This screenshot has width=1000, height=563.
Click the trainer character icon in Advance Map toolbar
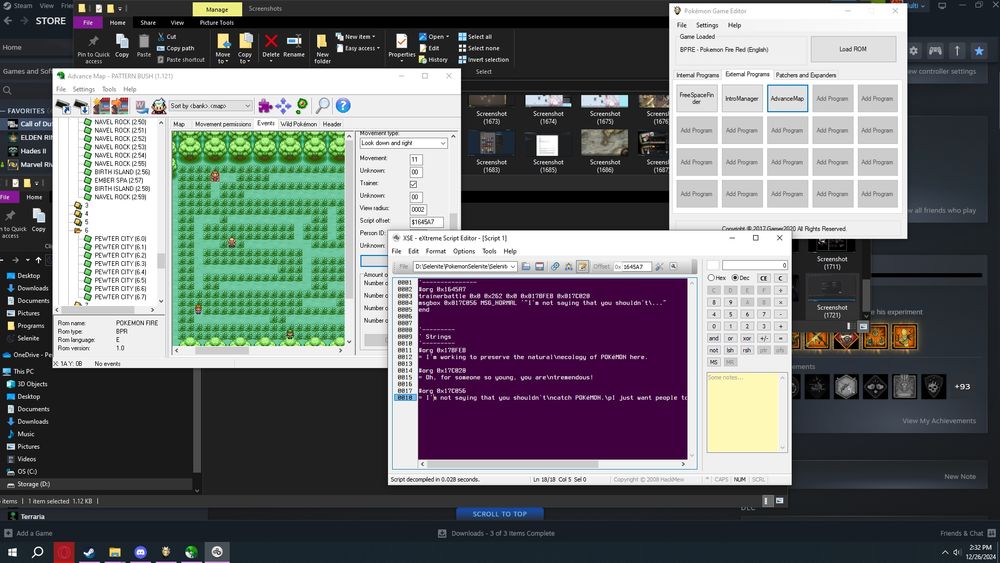pos(159,105)
